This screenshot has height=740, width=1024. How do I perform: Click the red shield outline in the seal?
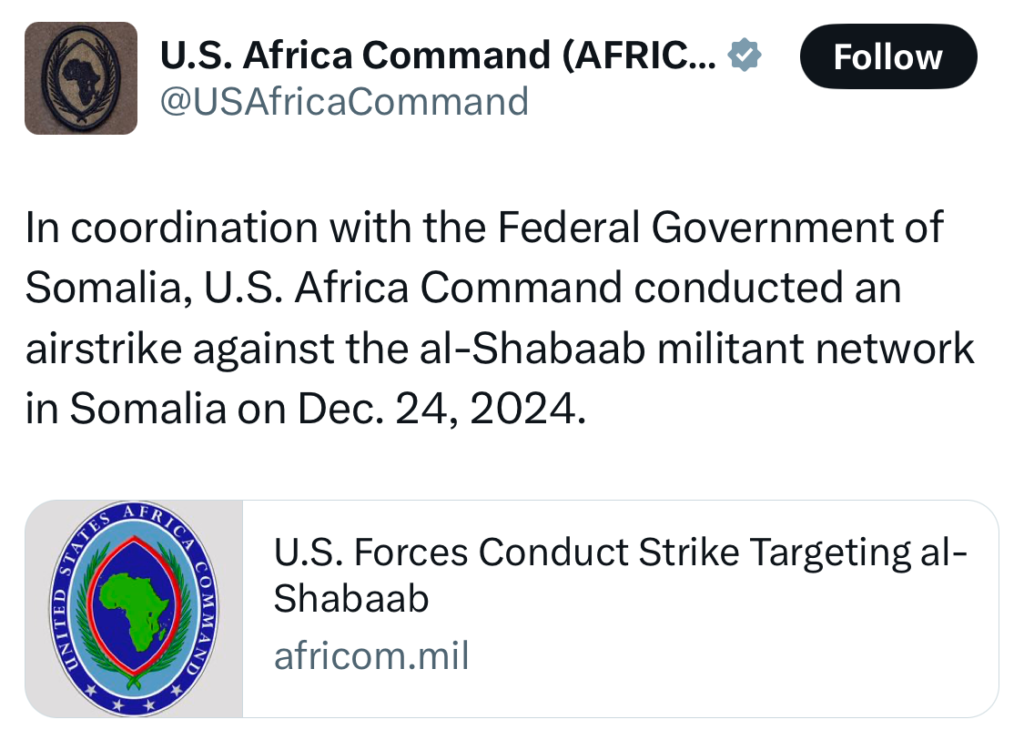tap(134, 606)
